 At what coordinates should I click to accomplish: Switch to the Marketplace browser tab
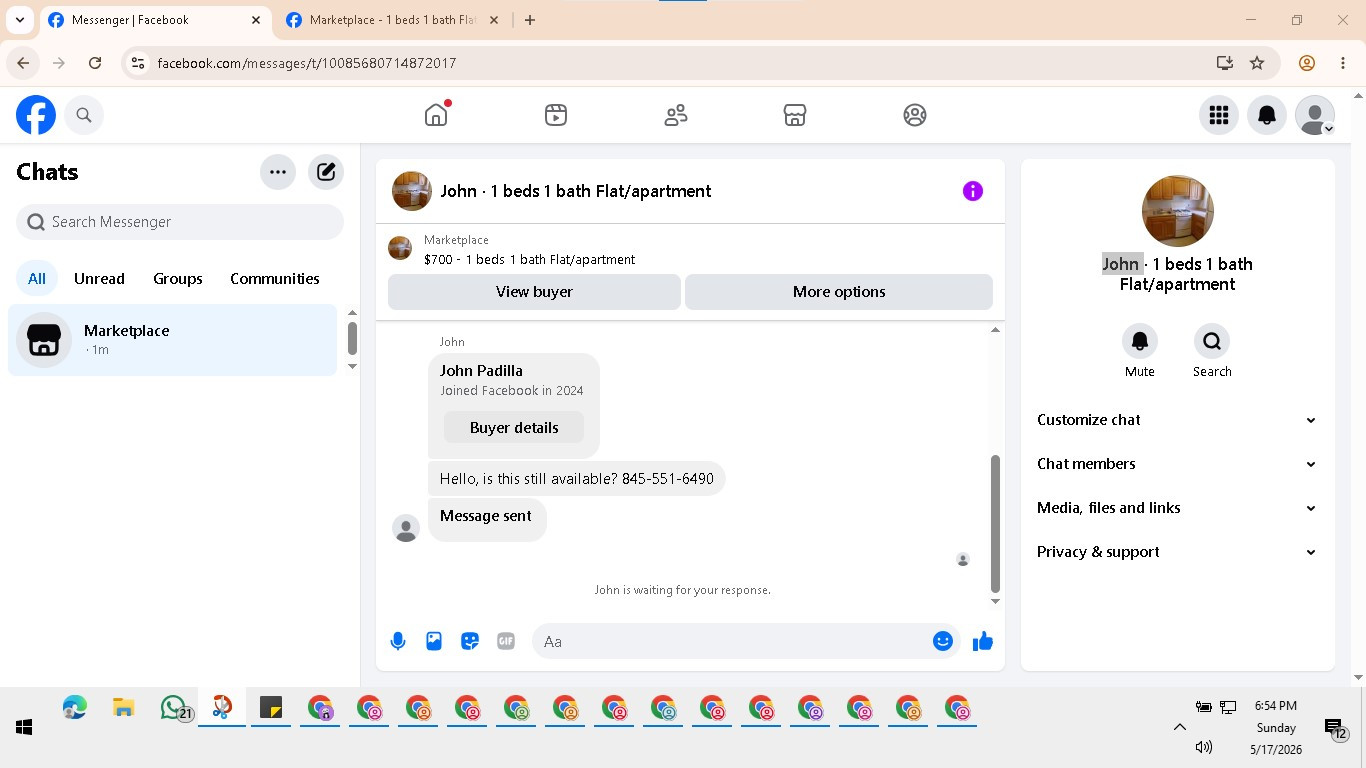[394, 20]
